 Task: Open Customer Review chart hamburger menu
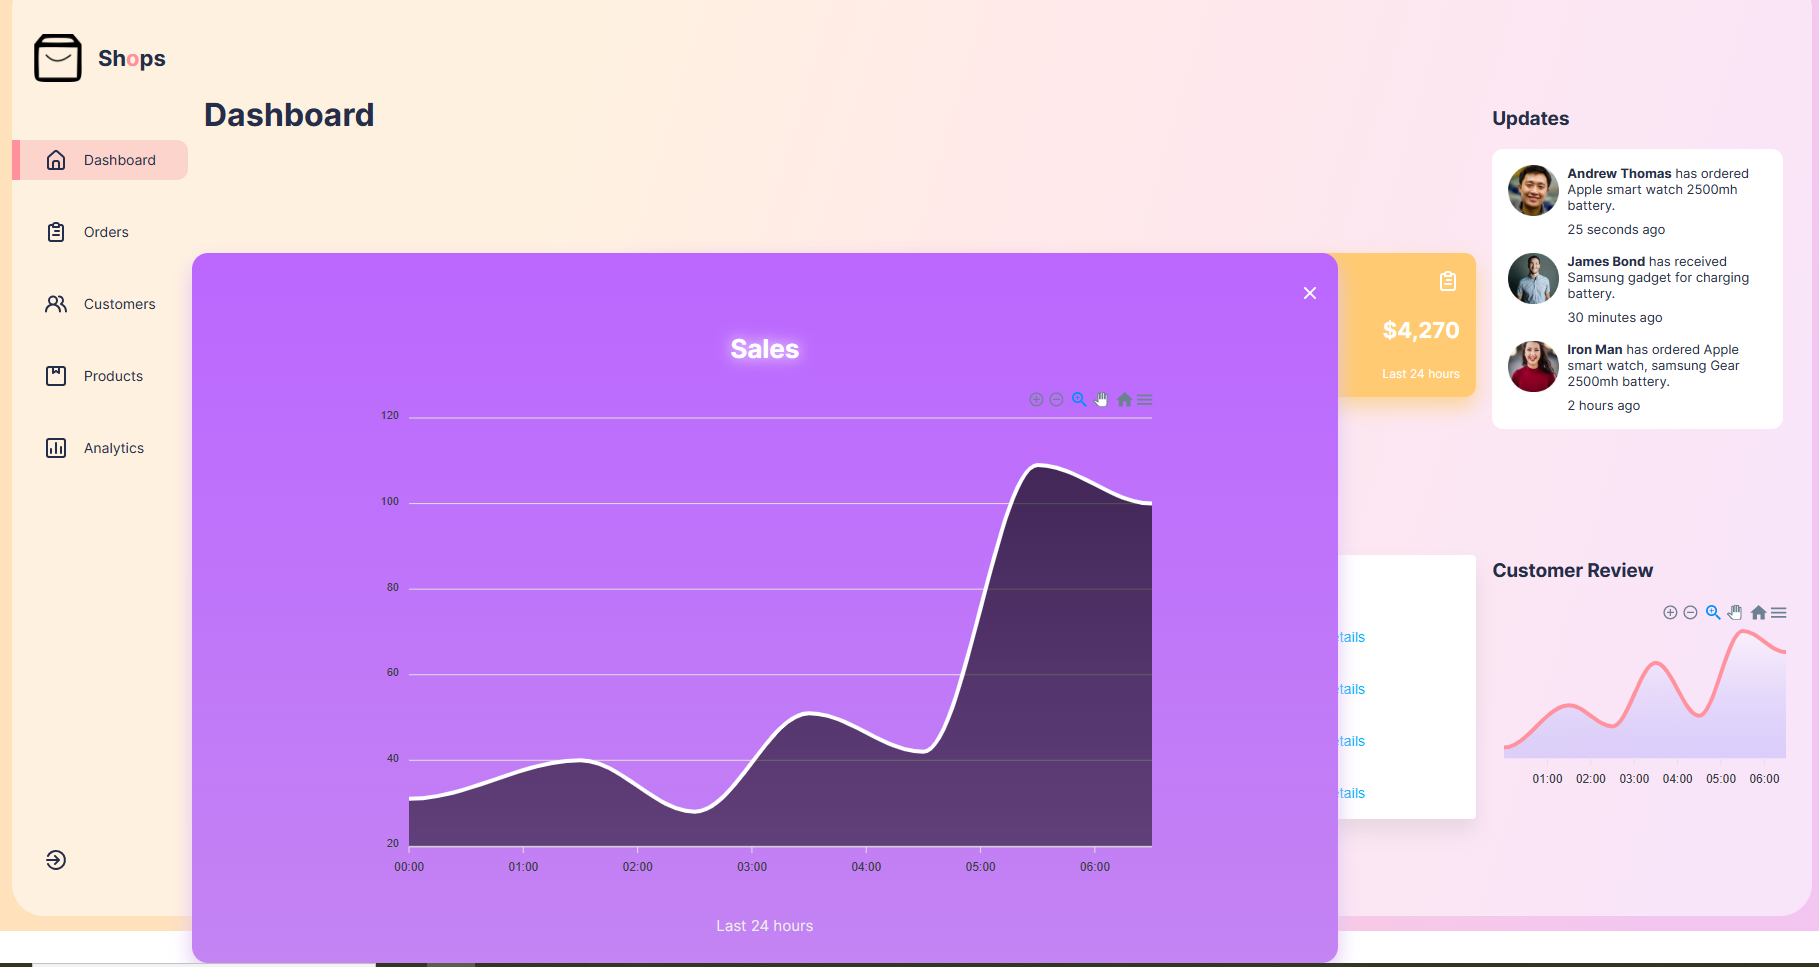[x=1779, y=612]
